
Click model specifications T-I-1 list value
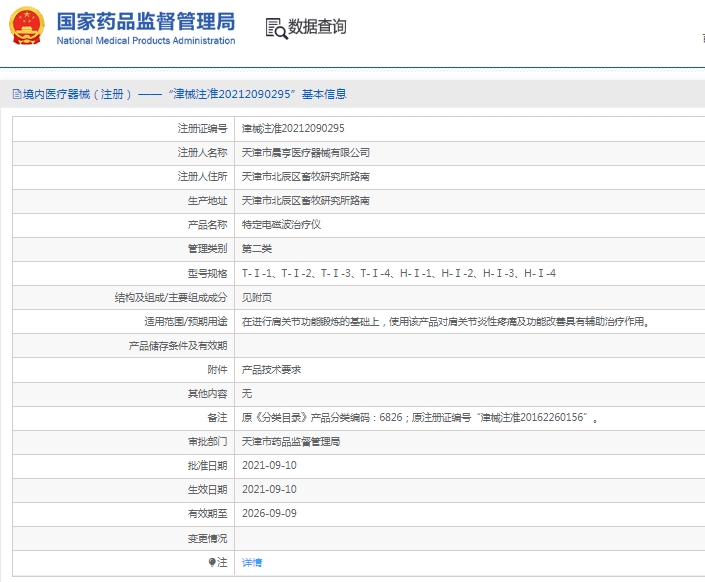pos(399,273)
